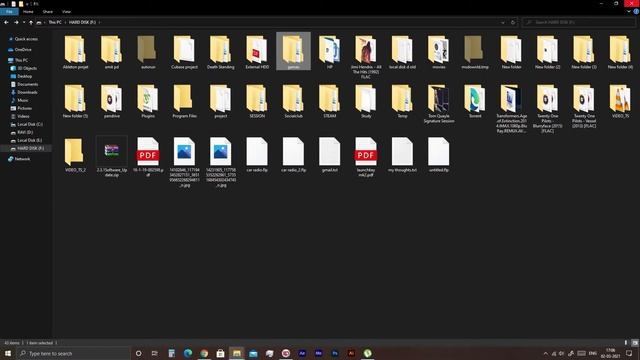Switch to details view button
The image size is (640, 360).
click(626, 343)
